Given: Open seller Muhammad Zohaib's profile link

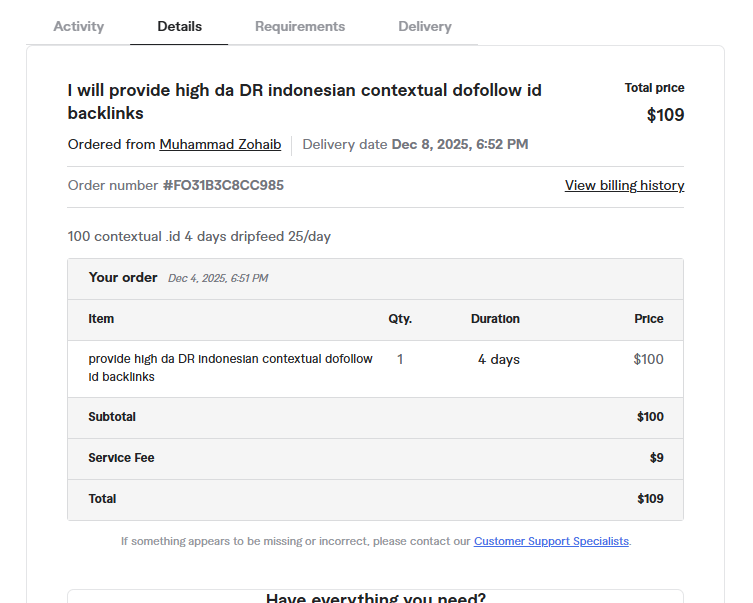Looking at the screenshot, I should (220, 145).
